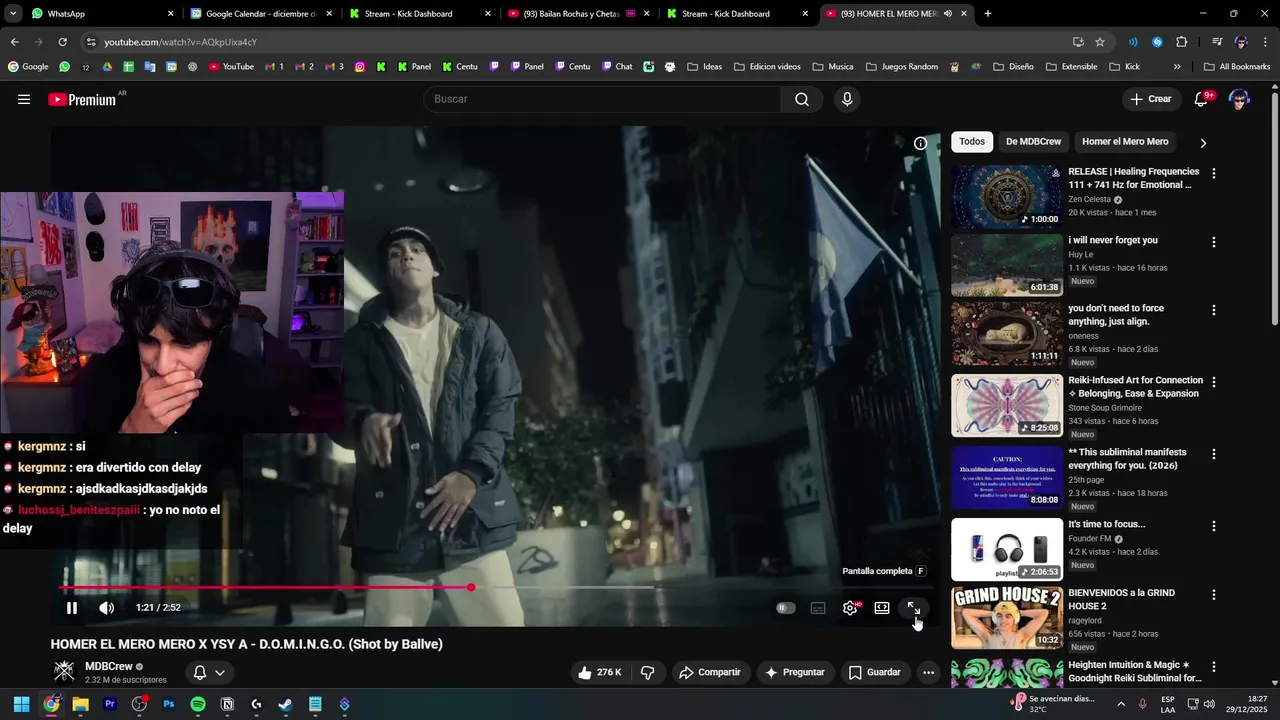The image size is (1280, 720).
Task: Open the i will never forget you title
Action: (1113, 240)
